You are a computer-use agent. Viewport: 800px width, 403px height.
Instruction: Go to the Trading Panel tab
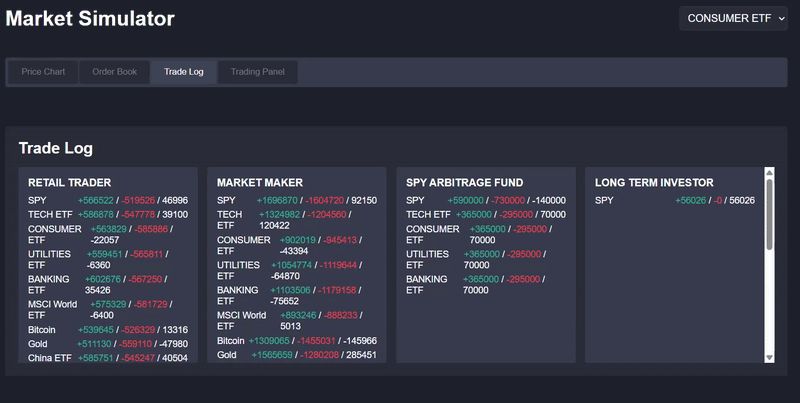(258, 72)
